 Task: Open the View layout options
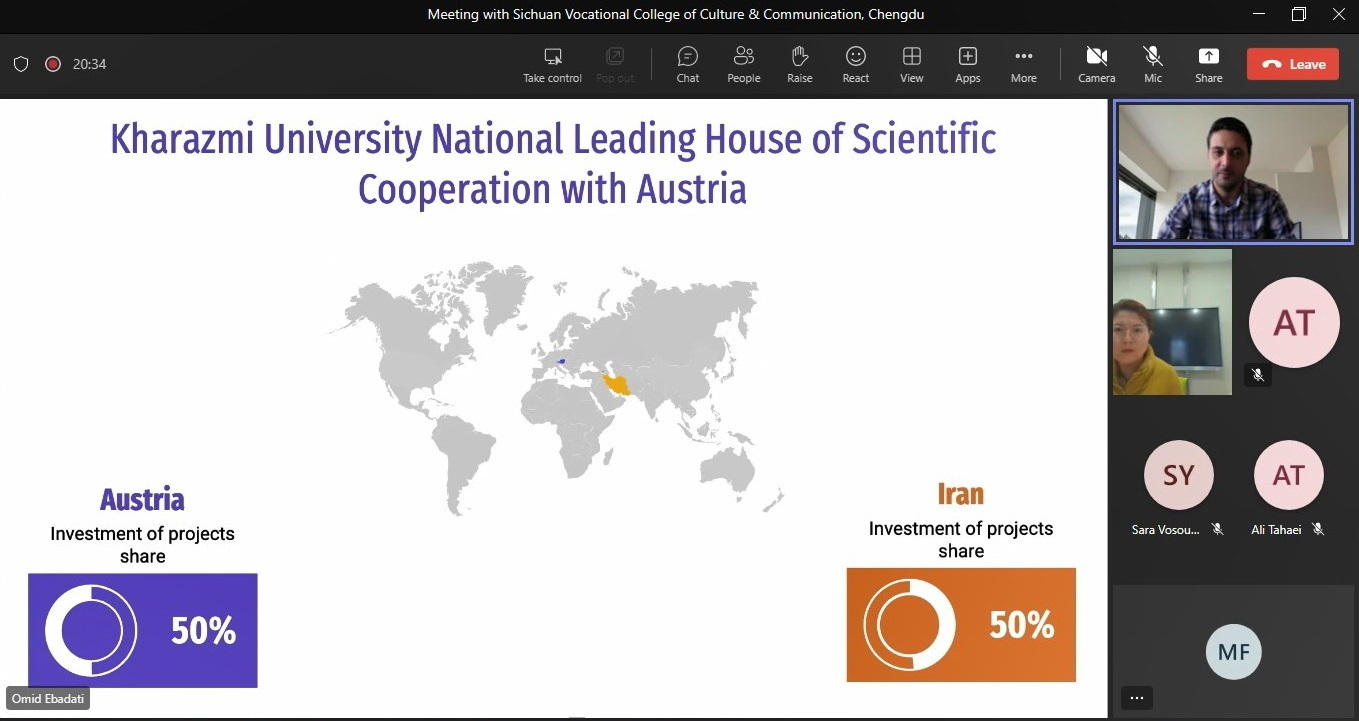(x=911, y=64)
